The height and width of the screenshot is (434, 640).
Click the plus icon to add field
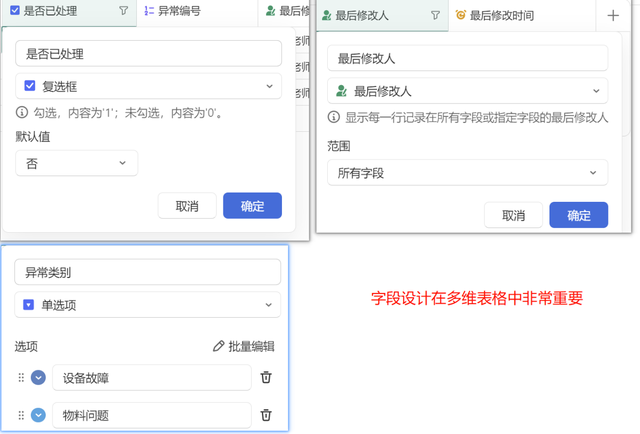[x=613, y=16]
